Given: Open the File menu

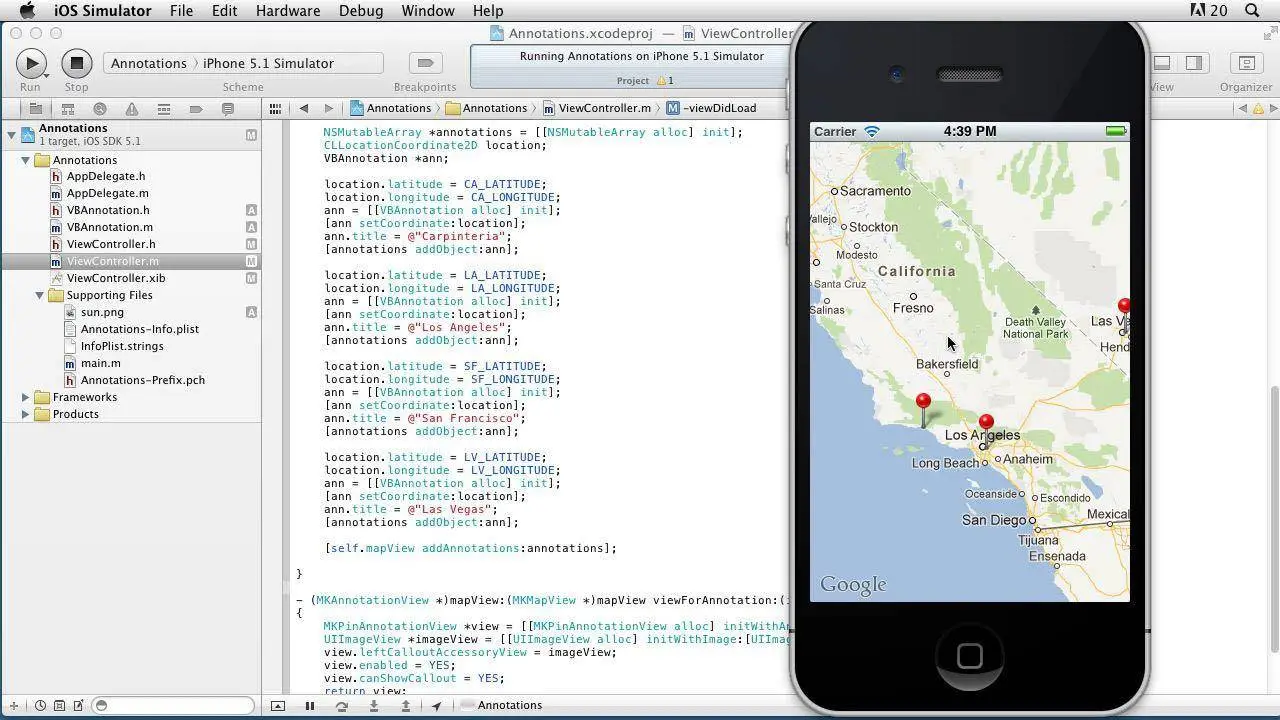Looking at the screenshot, I should 181,11.
